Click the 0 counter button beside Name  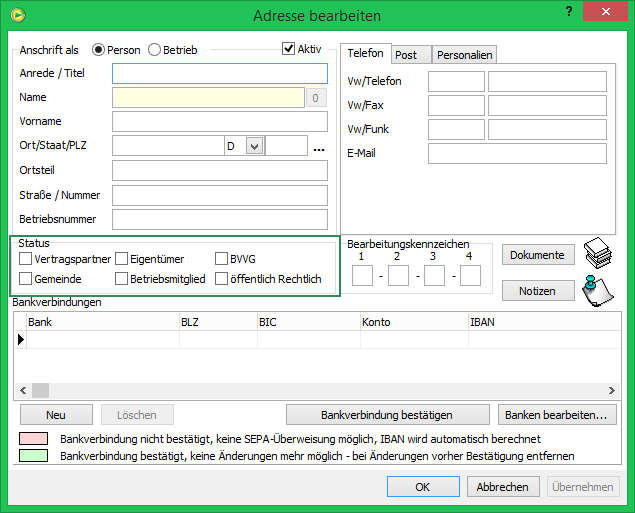pyautogui.click(x=316, y=98)
